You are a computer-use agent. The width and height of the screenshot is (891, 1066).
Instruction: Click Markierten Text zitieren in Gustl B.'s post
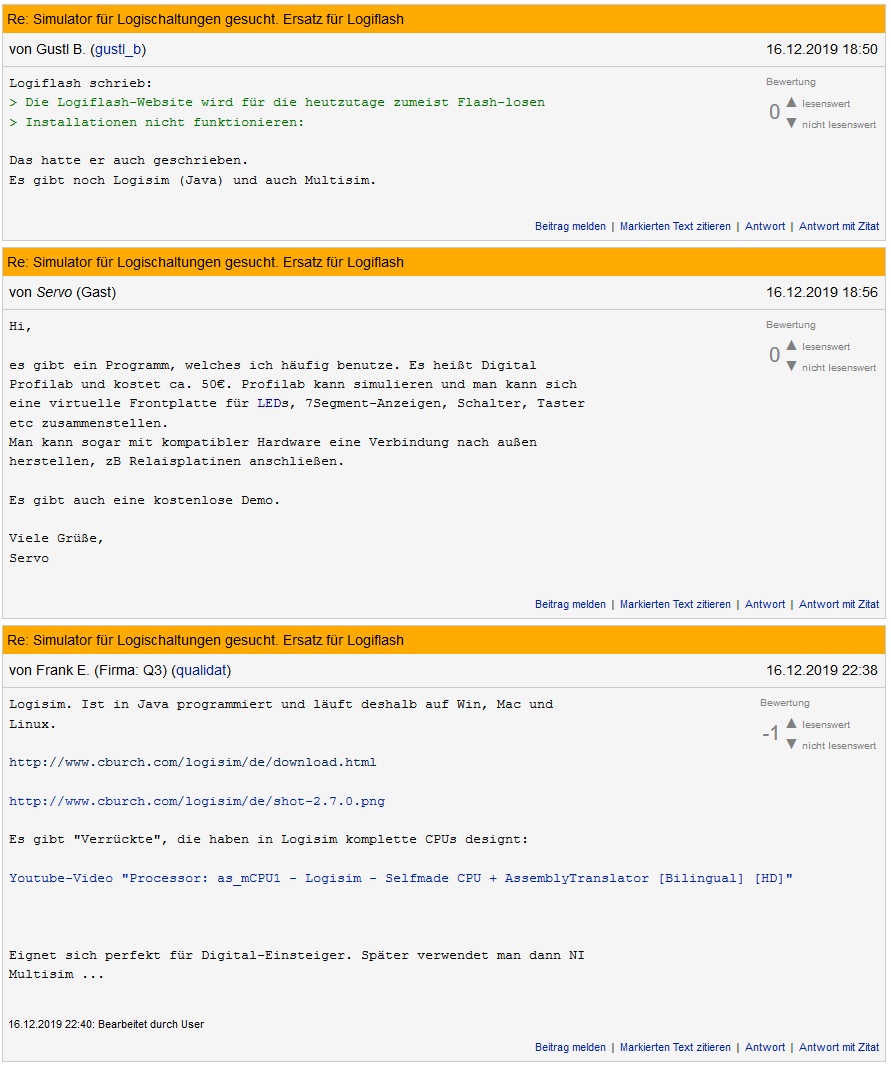(675, 226)
